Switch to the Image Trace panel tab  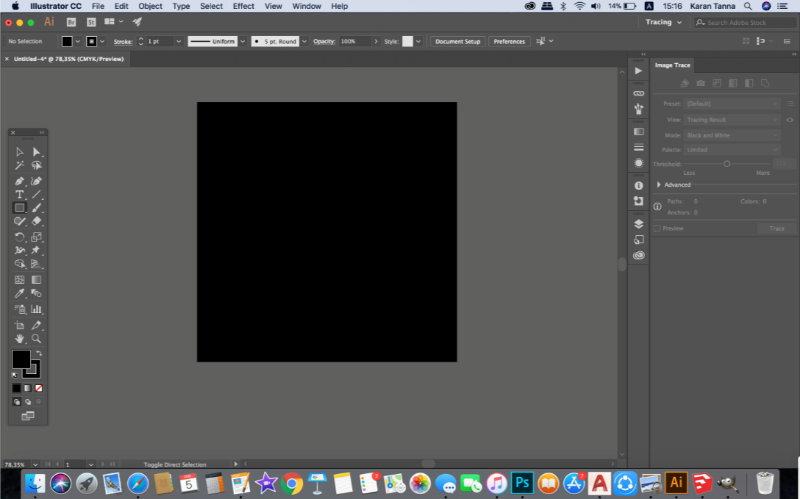point(672,65)
